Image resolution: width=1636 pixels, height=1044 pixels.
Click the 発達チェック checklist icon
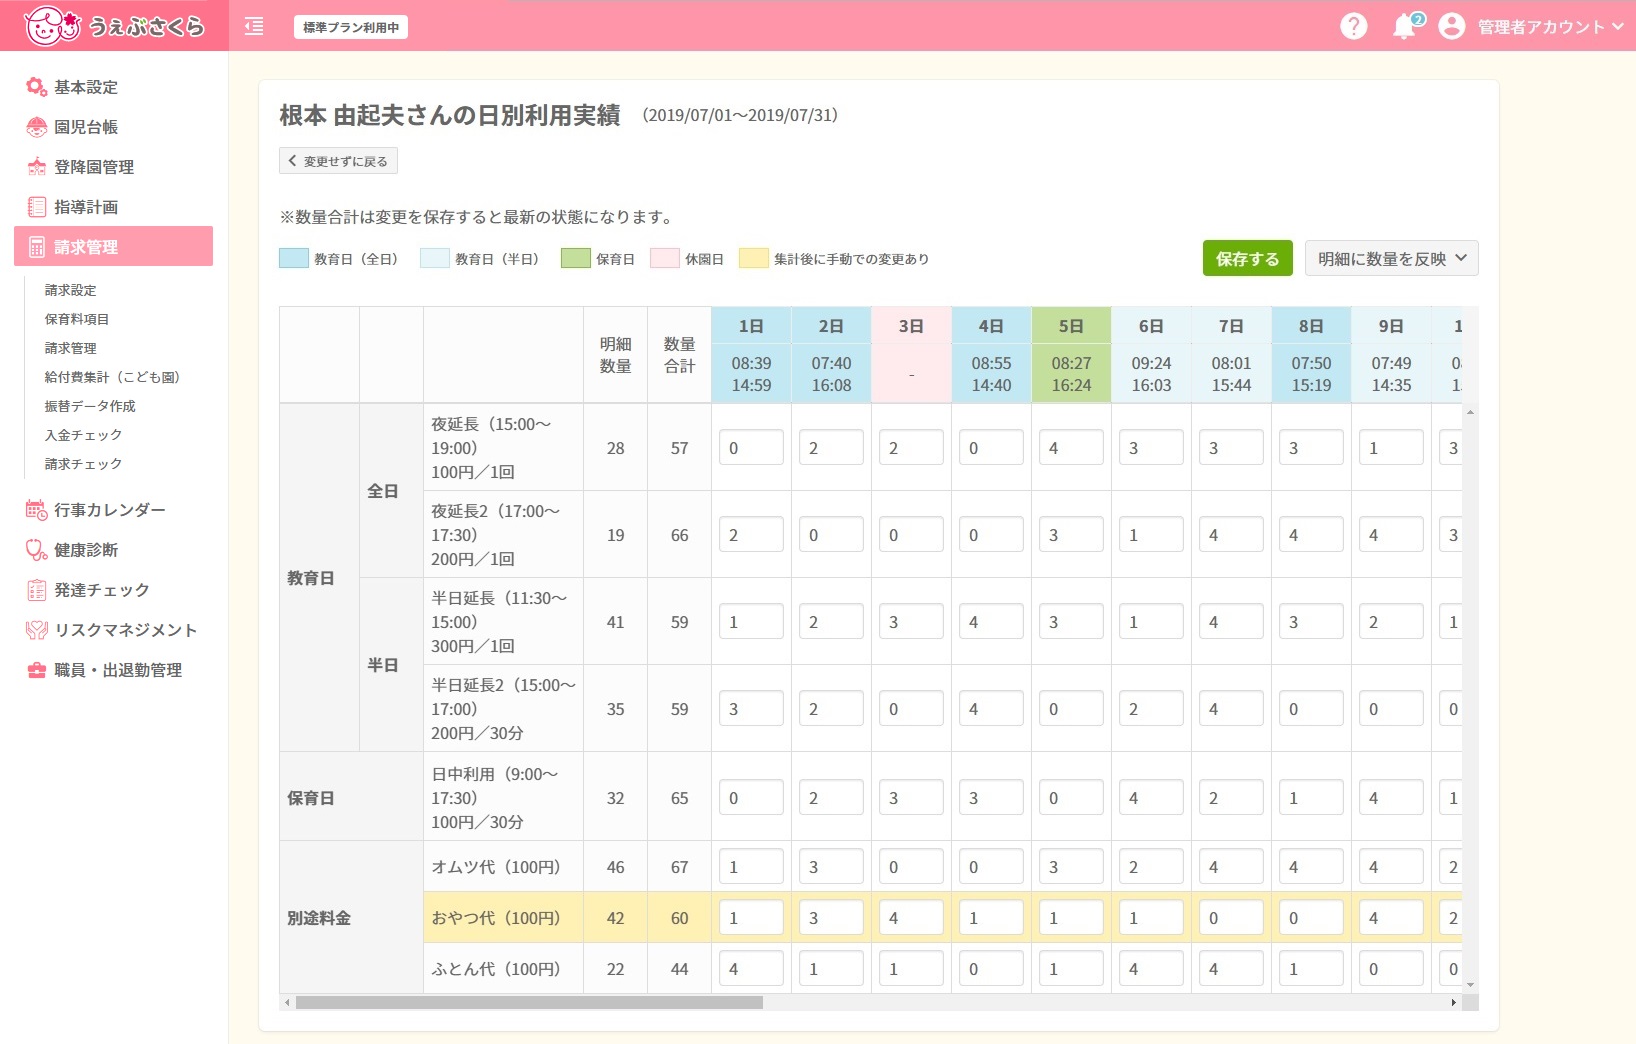[x=37, y=590]
